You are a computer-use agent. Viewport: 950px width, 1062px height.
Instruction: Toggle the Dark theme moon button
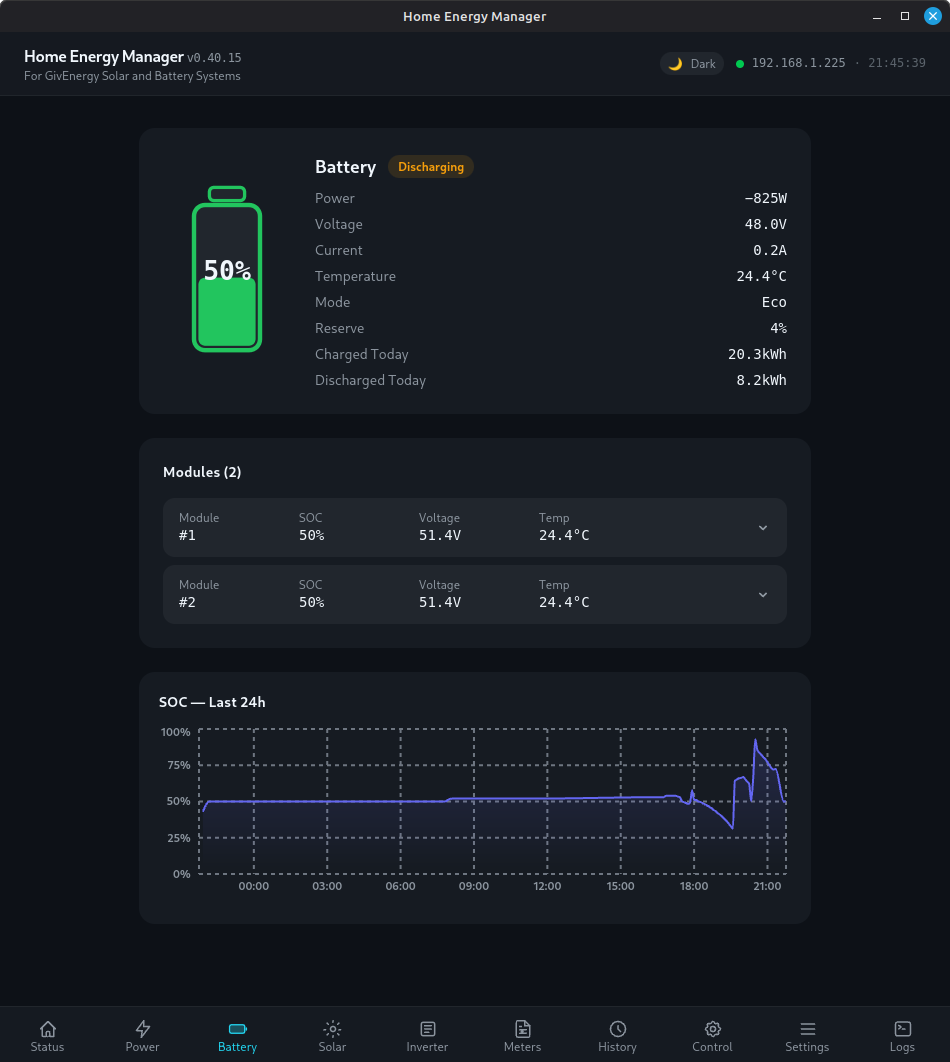tap(692, 64)
